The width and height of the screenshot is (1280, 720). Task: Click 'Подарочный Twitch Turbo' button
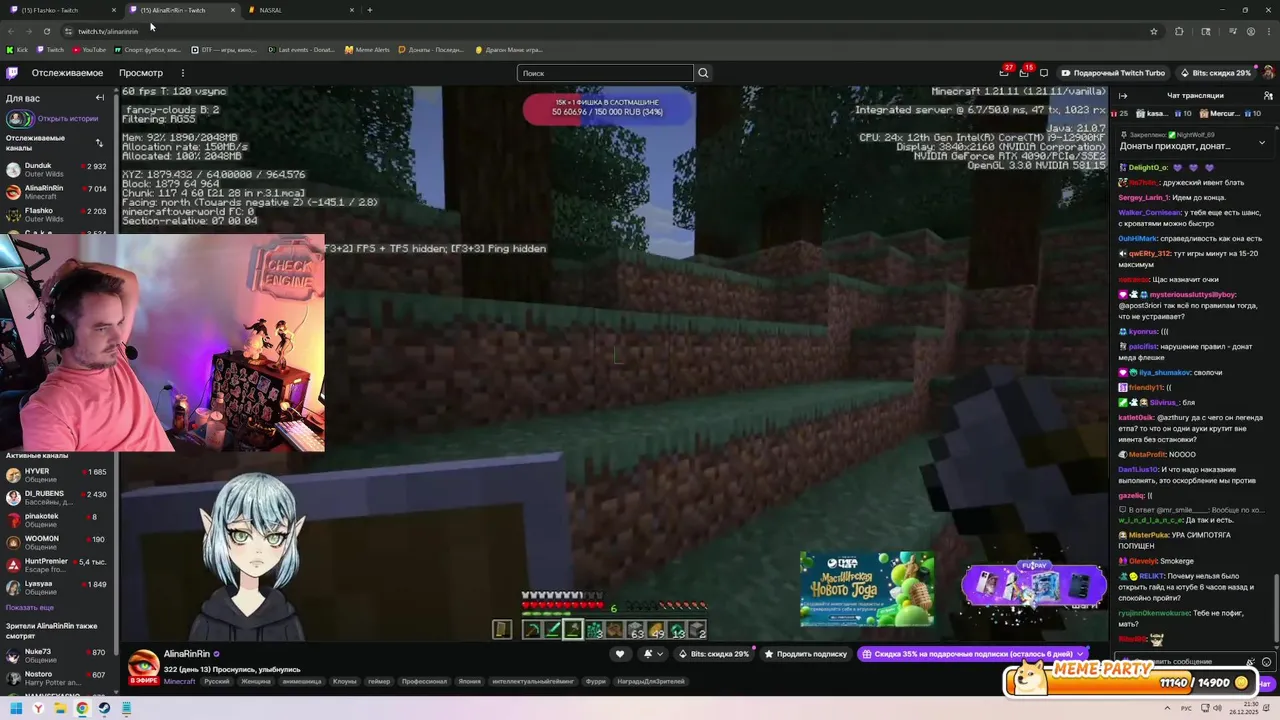click(x=1113, y=73)
